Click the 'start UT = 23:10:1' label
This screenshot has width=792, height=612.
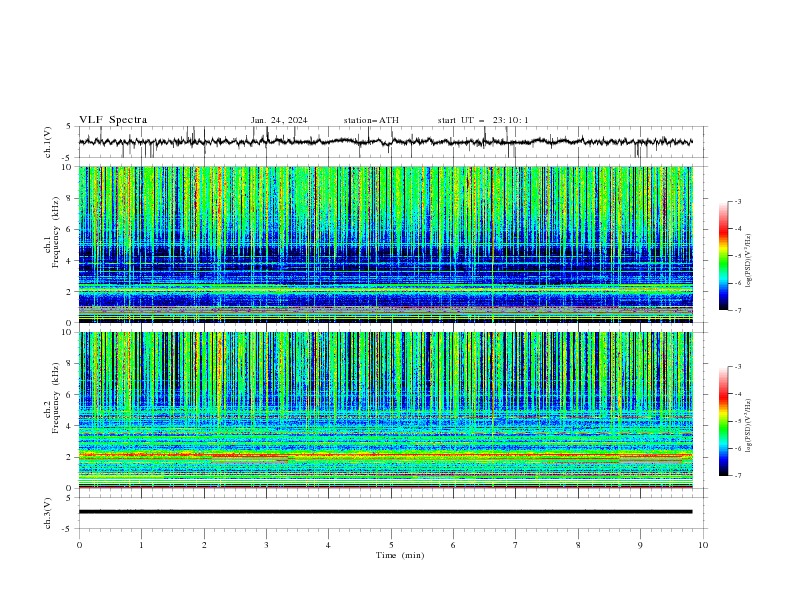coord(483,120)
